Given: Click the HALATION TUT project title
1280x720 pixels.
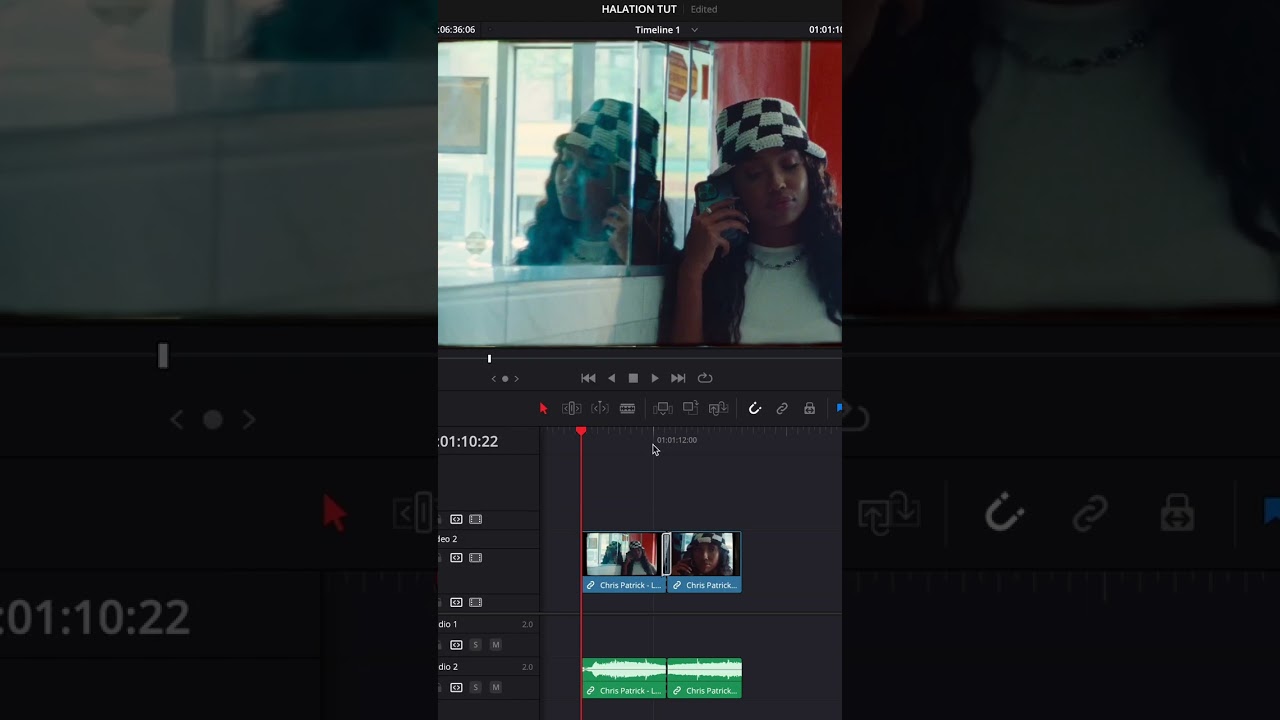Looking at the screenshot, I should click(639, 9).
